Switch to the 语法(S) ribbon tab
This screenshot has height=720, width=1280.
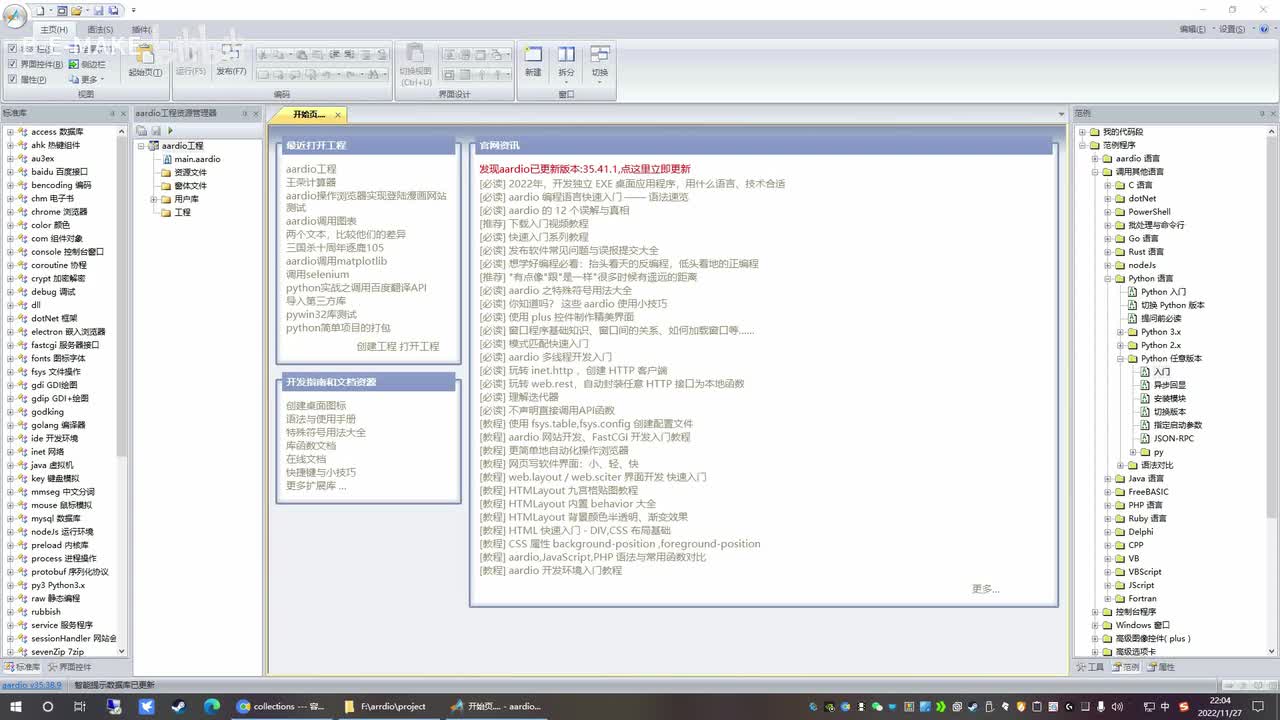point(100,30)
